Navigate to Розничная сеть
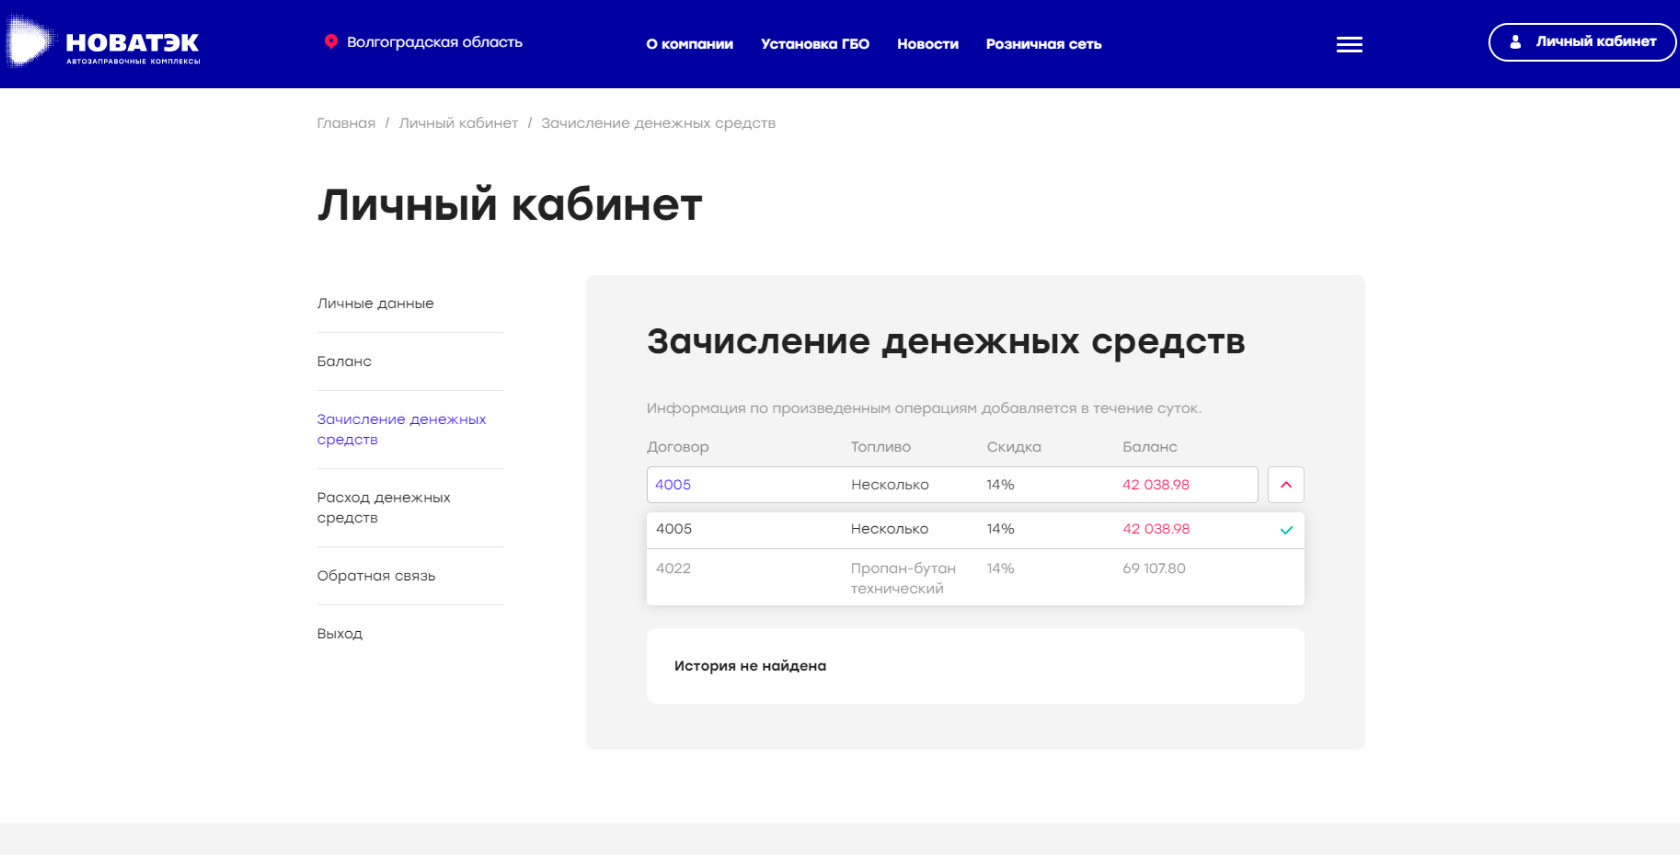This screenshot has height=855, width=1680. point(1043,44)
